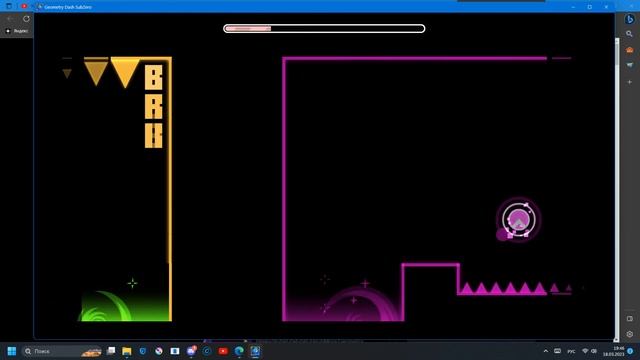
Task: Click the player ball character
Action: click(518, 220)
